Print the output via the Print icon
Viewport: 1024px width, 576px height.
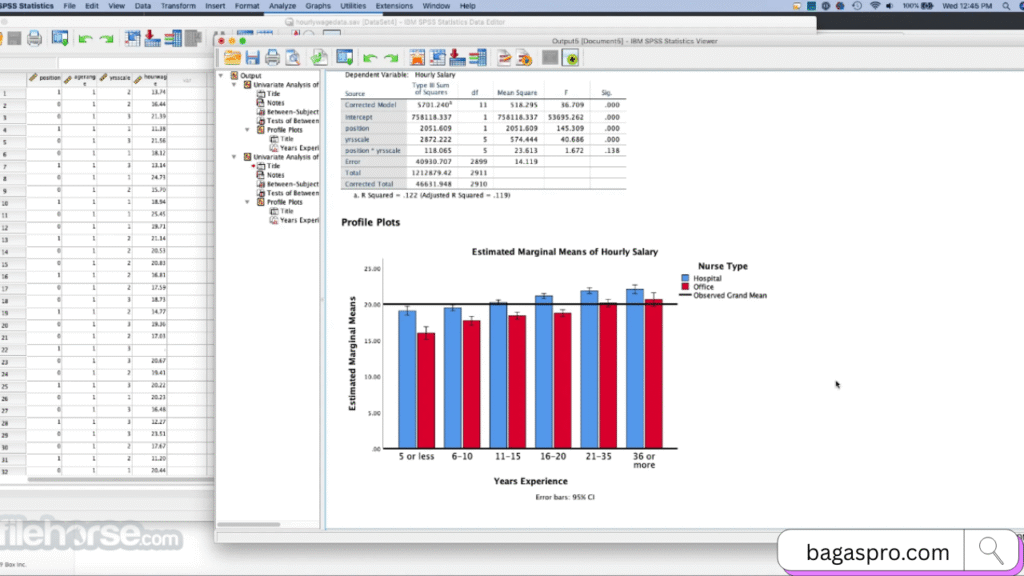tap(271, 57)
